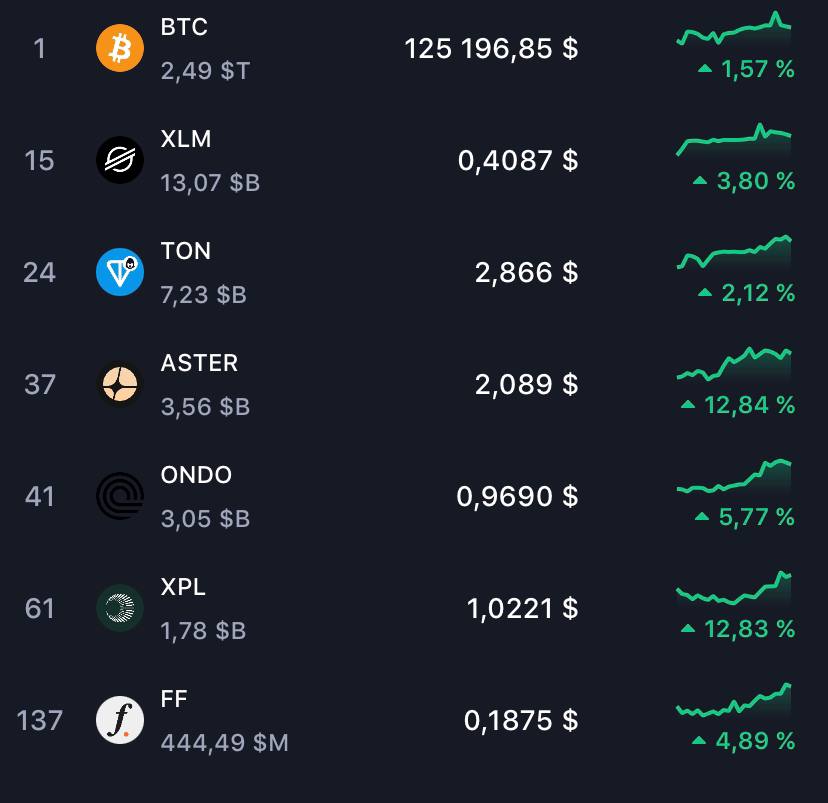The height and width of the screenshot is (803, 828).
Task: Click the orange Bitcoin coin icon
Action: pos(120,48)
